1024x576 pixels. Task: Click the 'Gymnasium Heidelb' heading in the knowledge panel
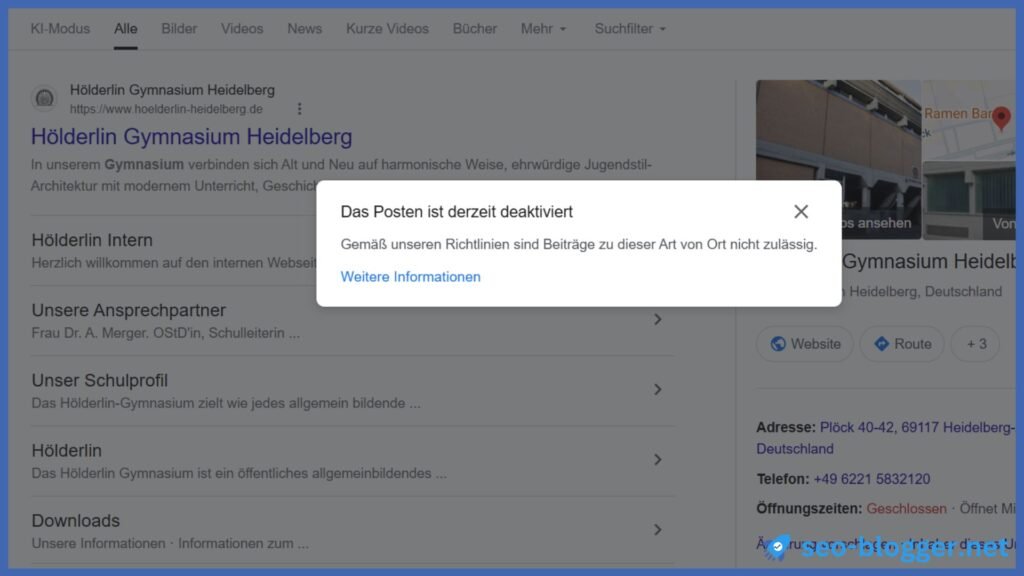click(928, 262)
